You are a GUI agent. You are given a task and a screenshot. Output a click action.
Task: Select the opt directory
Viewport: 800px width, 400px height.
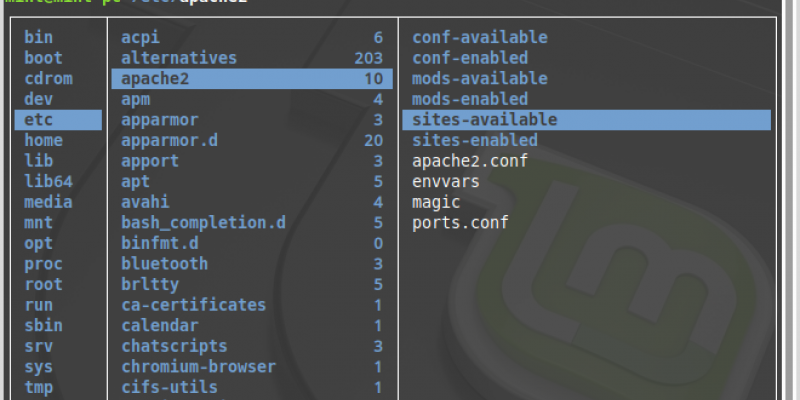click(x=38, y=243)
